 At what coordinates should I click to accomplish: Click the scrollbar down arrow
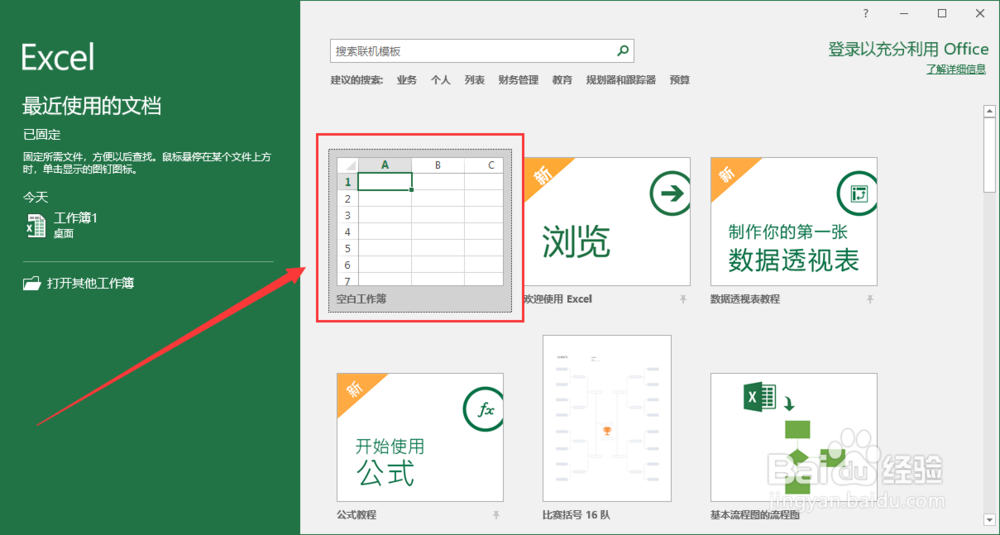990,522
